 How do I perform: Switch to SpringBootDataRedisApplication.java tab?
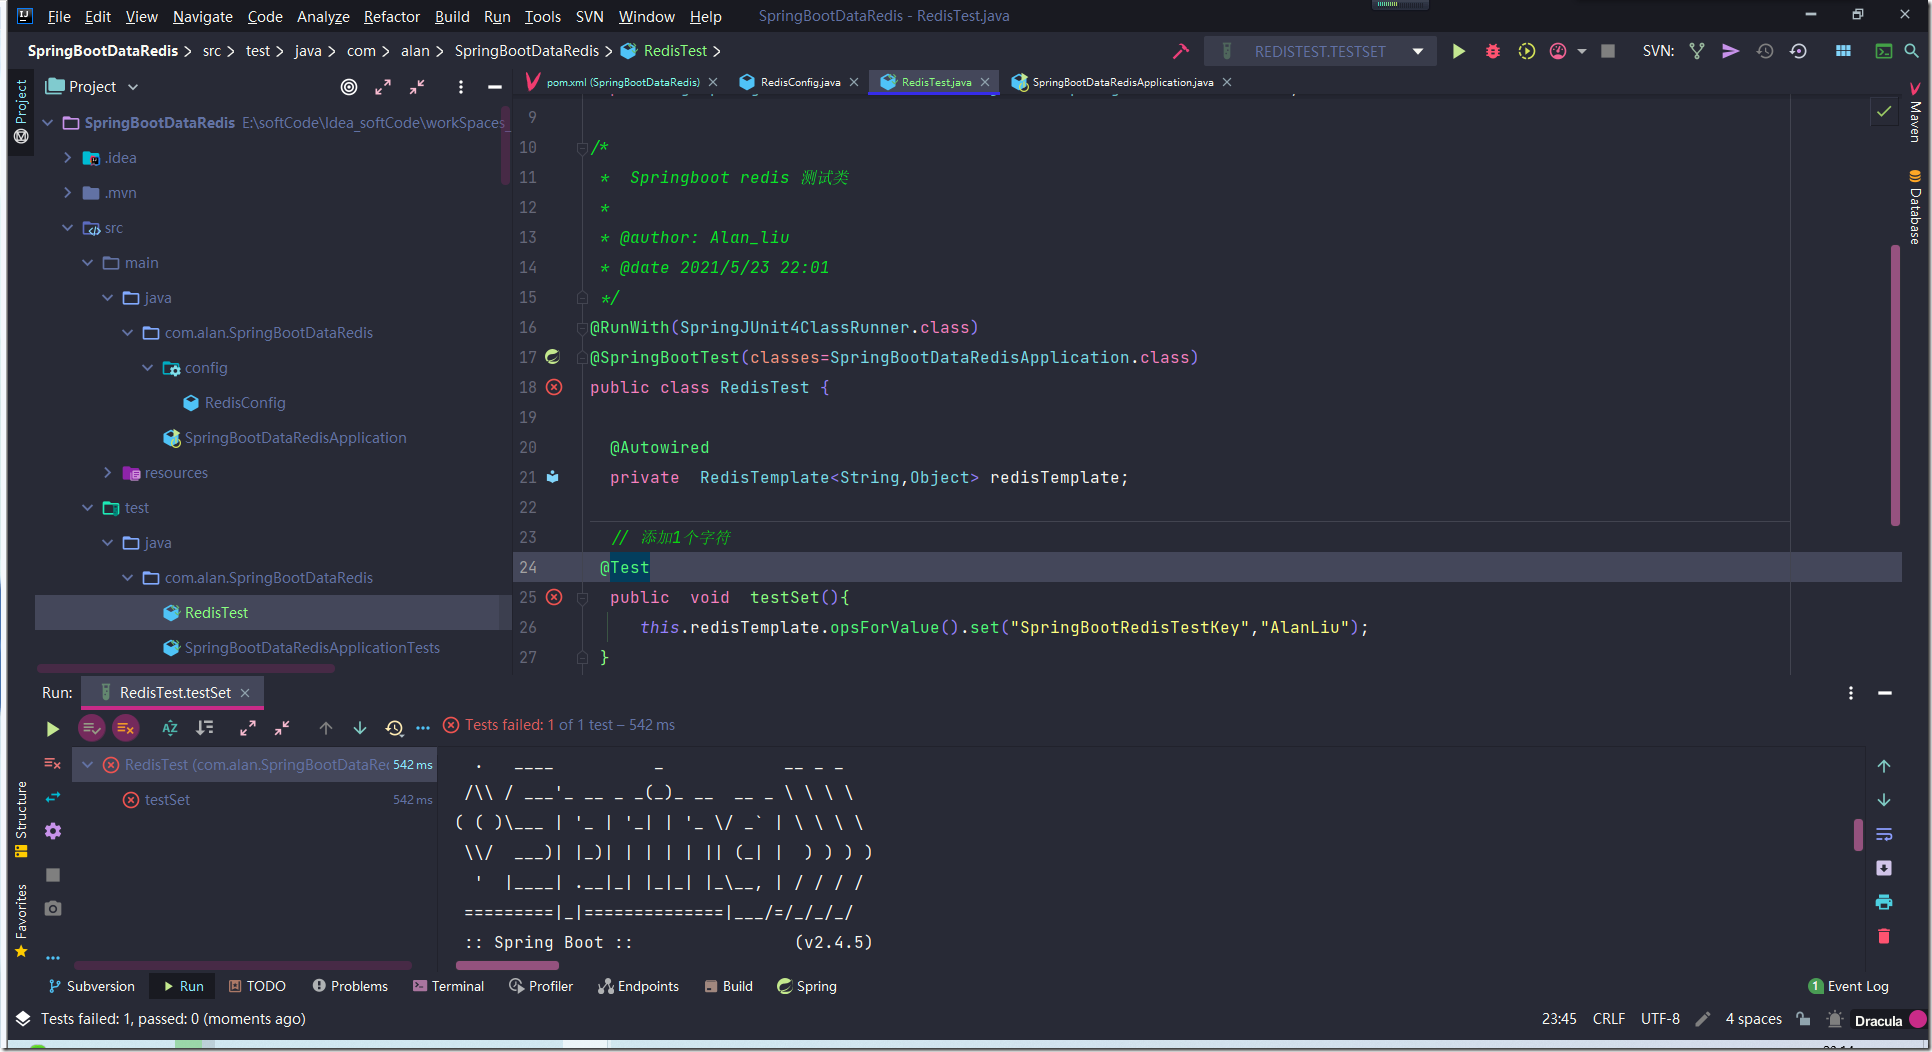(1122, 82)
